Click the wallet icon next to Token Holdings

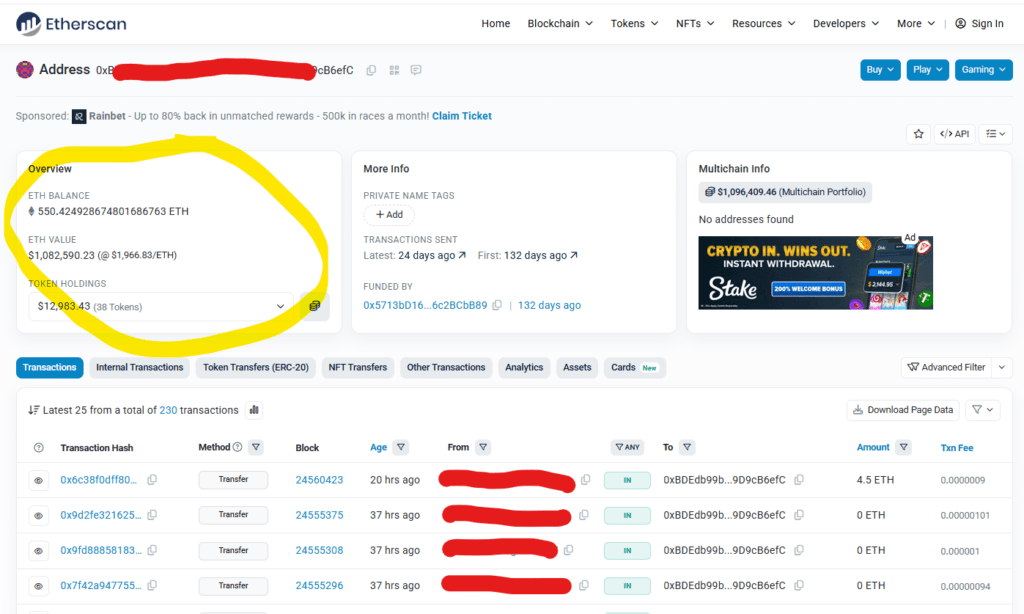click(x=315, y=306)
